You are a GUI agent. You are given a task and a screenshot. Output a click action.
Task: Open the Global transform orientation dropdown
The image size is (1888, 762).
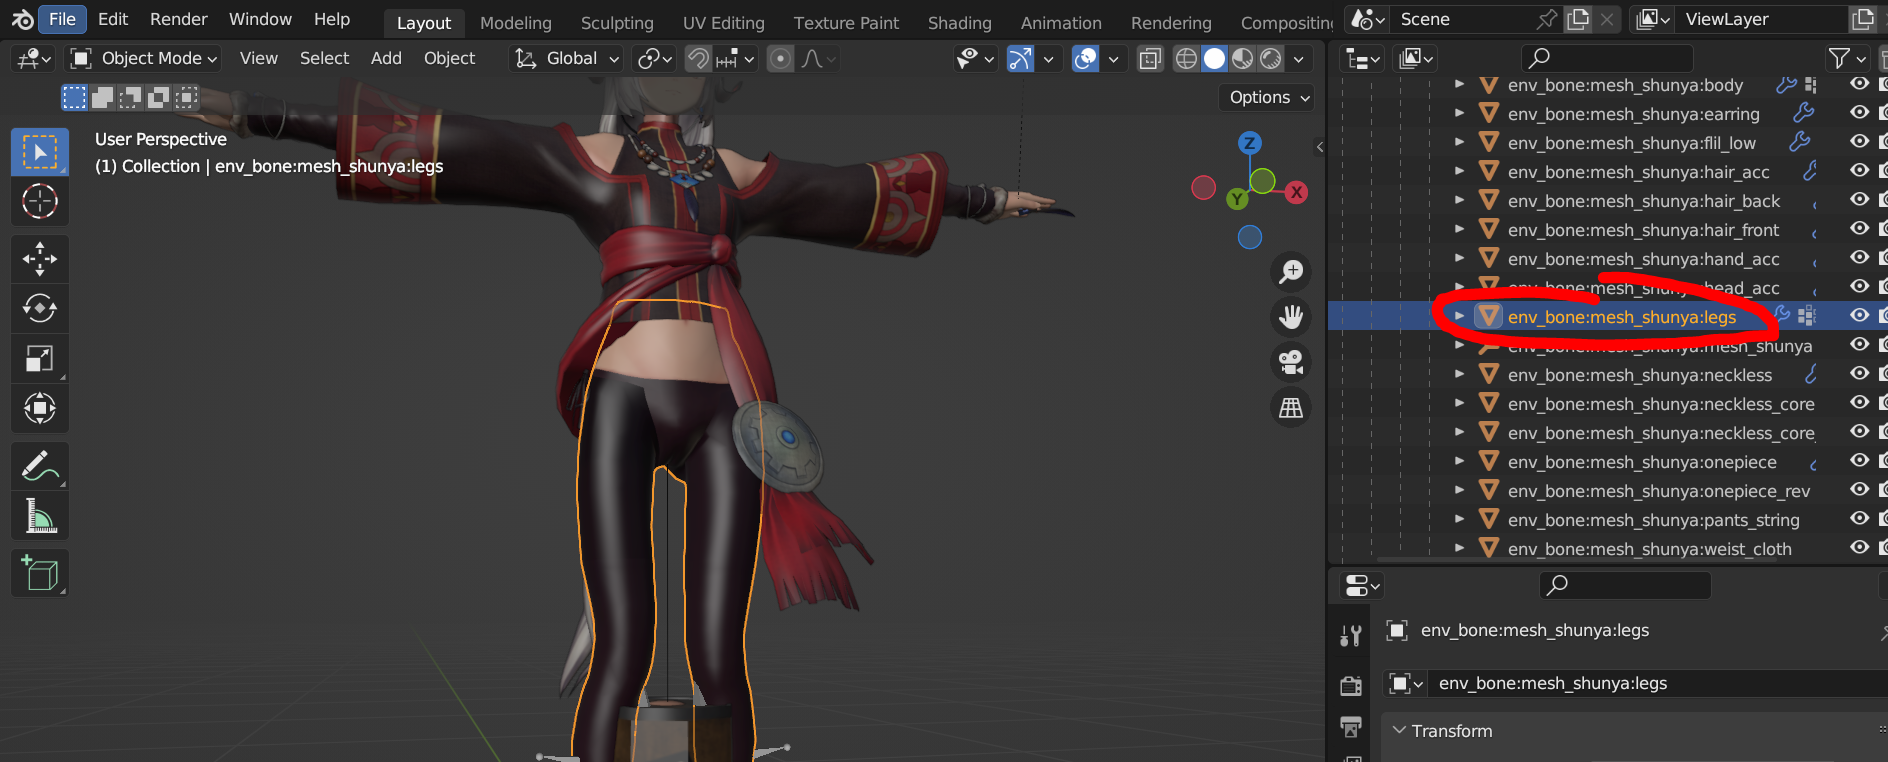(x=566, y=59)
